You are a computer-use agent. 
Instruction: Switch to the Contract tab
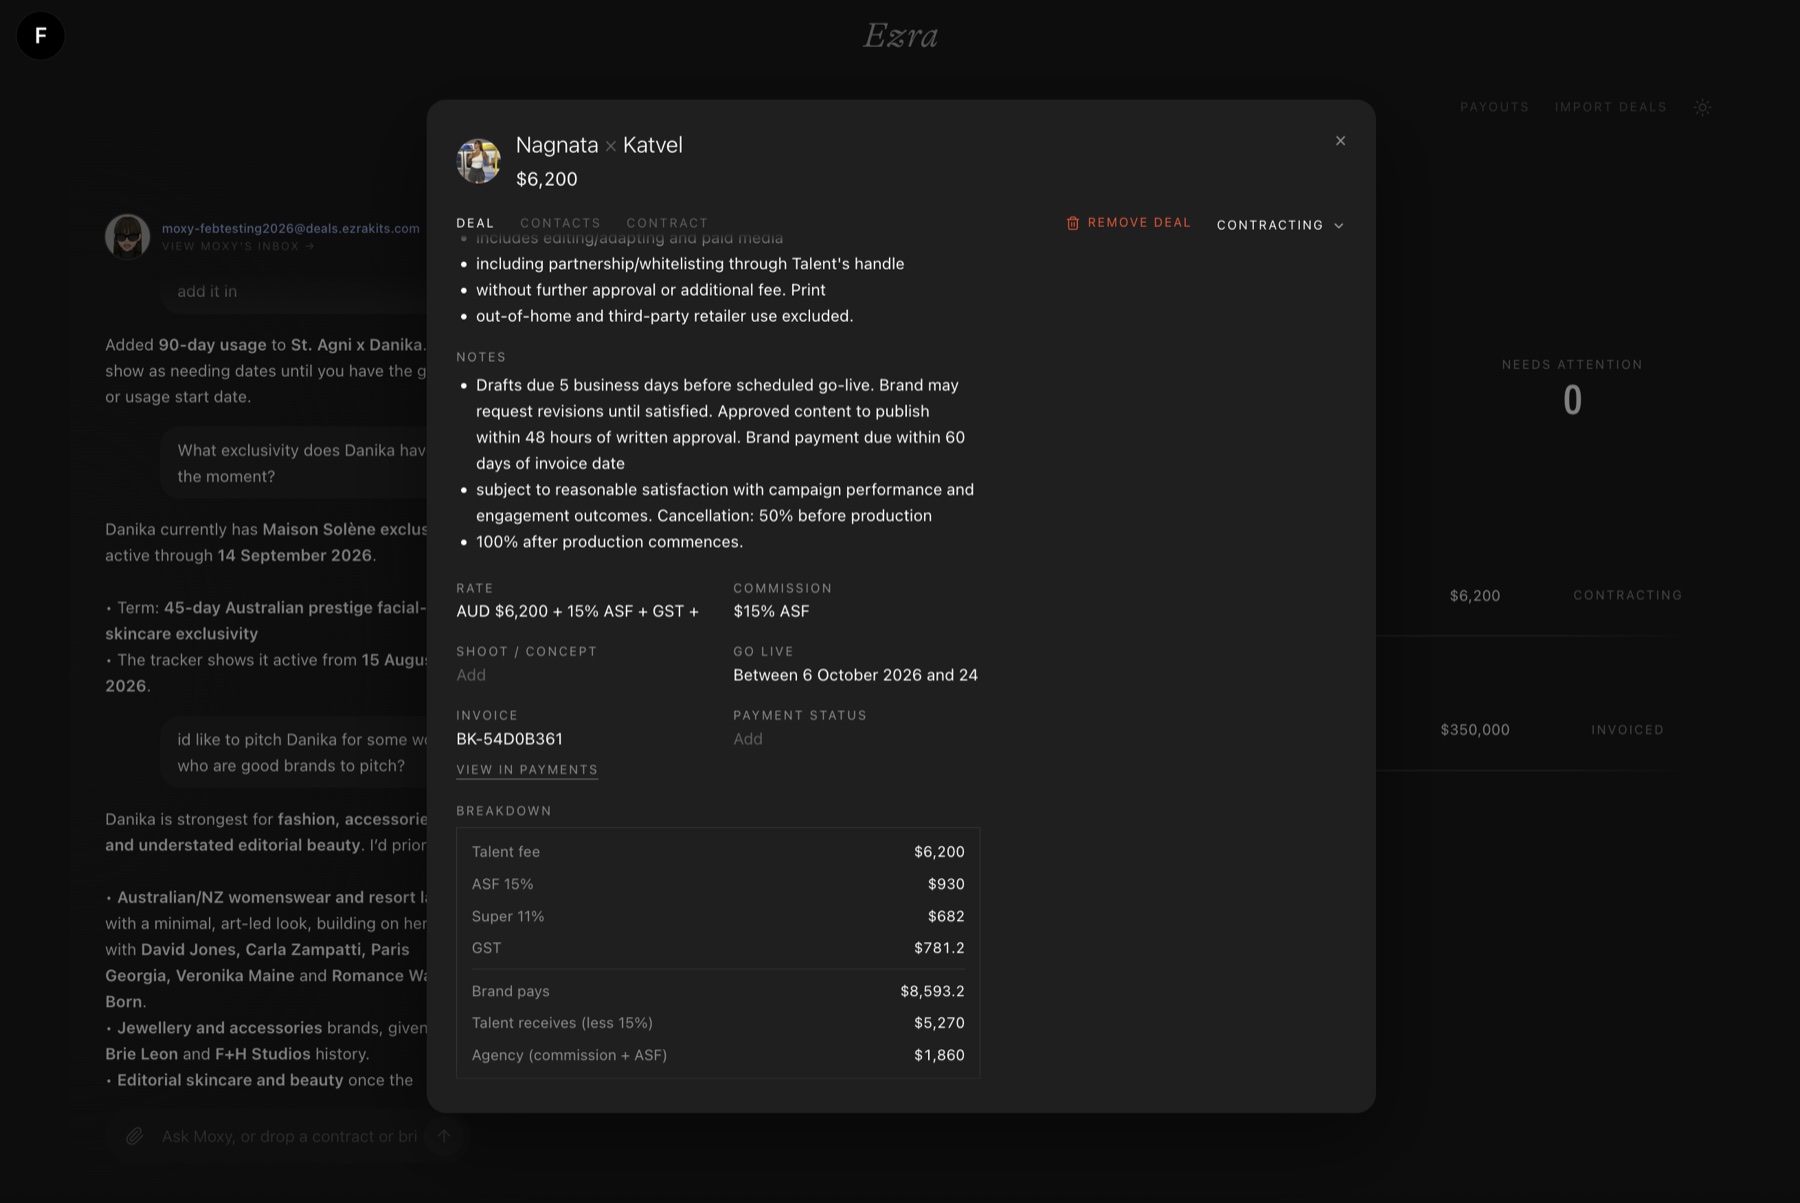coord(667,223)
